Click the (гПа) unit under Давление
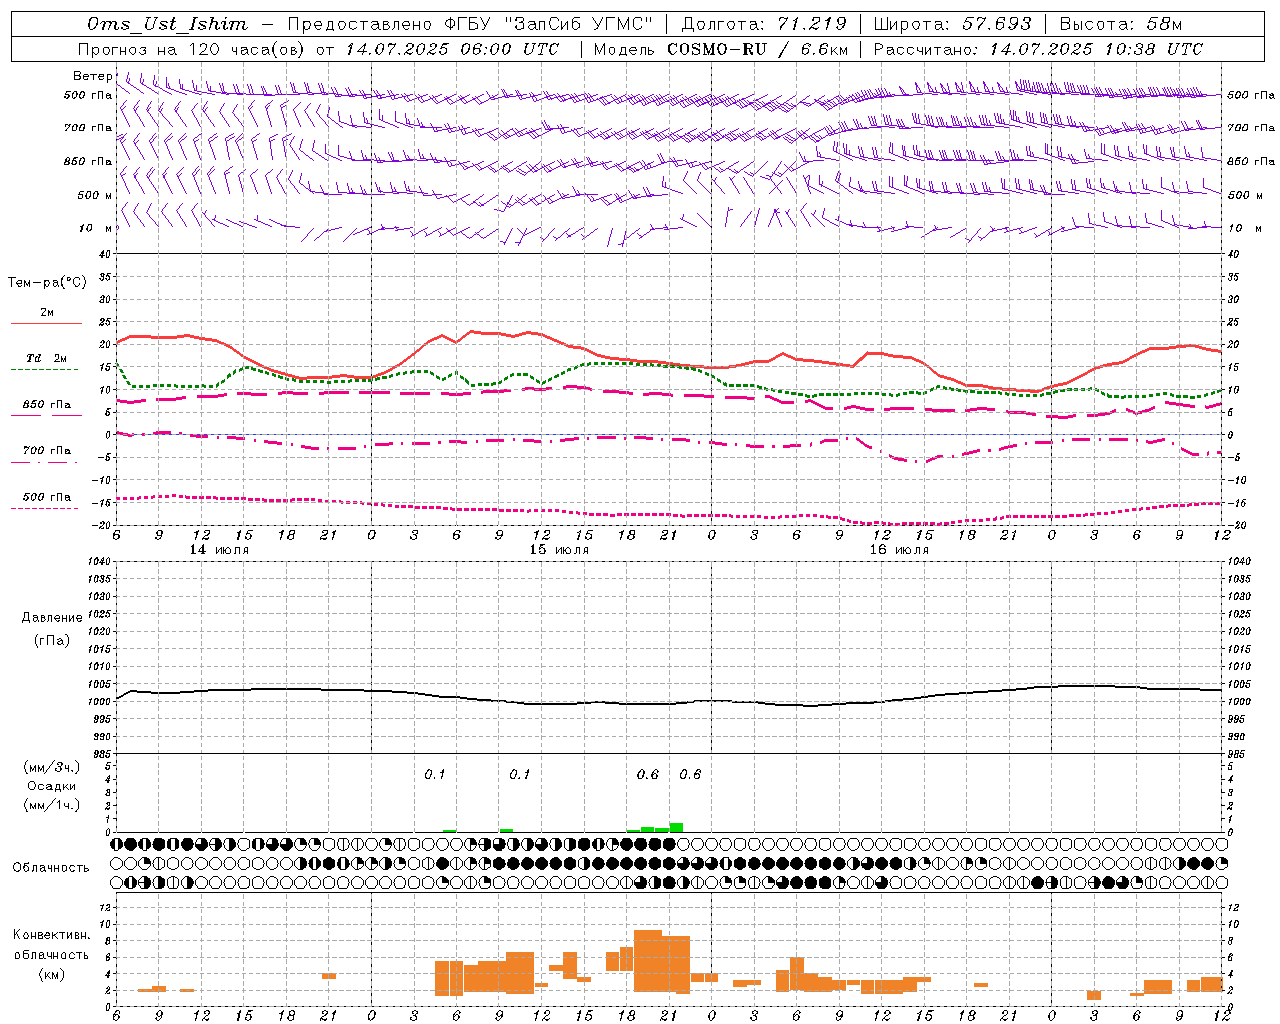The image size is (1280, 1024). coord(52,640)
